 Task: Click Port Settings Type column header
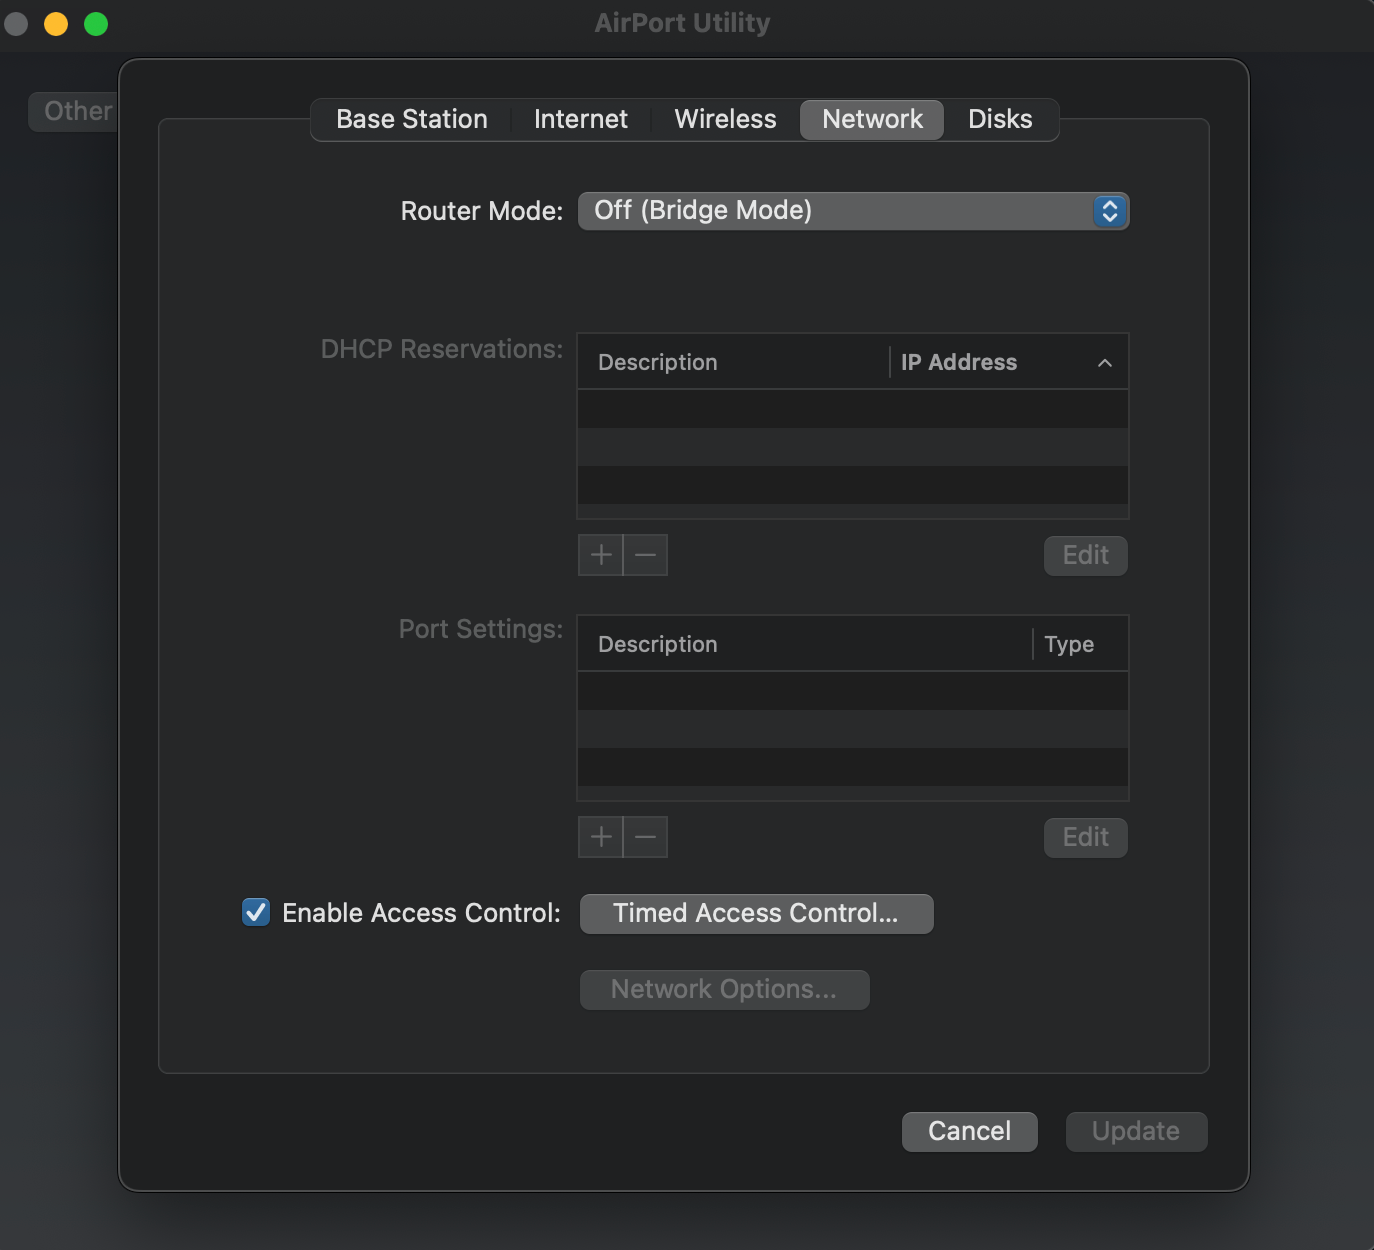click(1080, 644)
